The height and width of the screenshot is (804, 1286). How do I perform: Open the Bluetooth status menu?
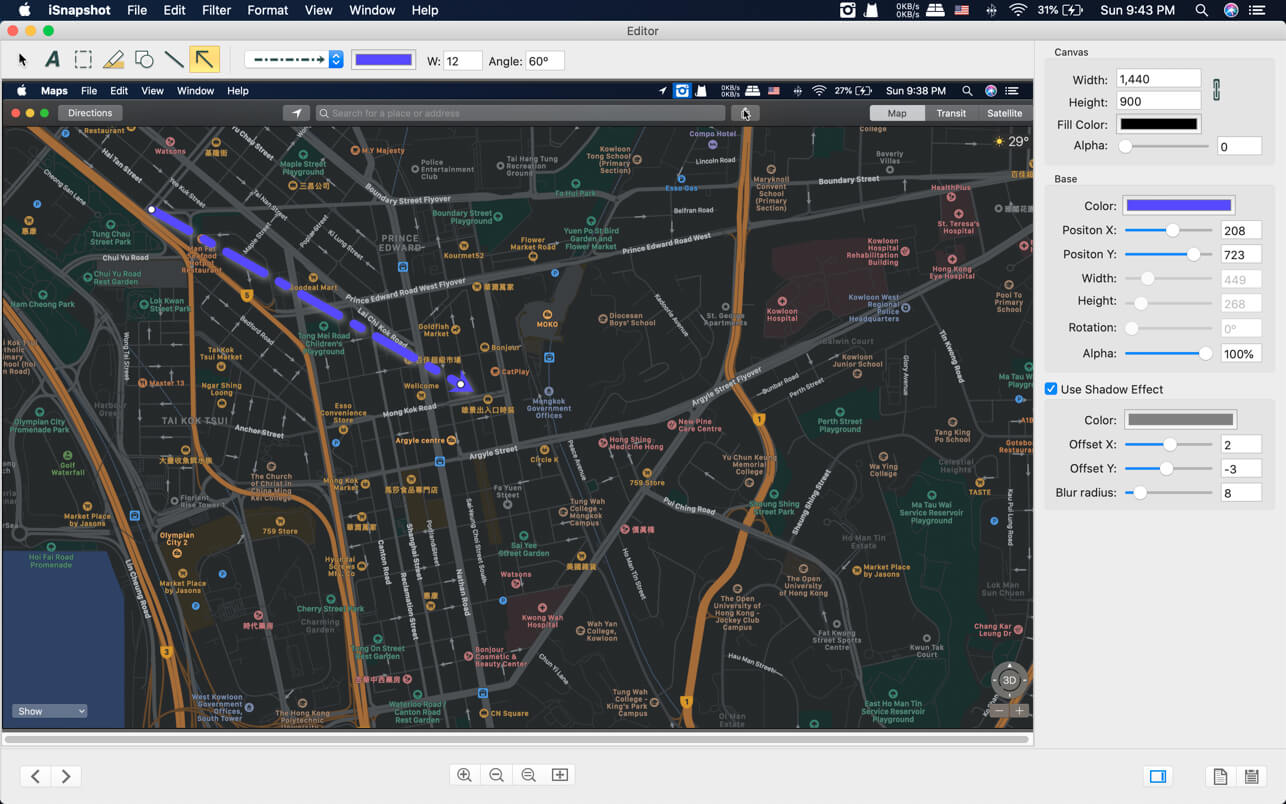pyautogui.click(x=991, y=10)
